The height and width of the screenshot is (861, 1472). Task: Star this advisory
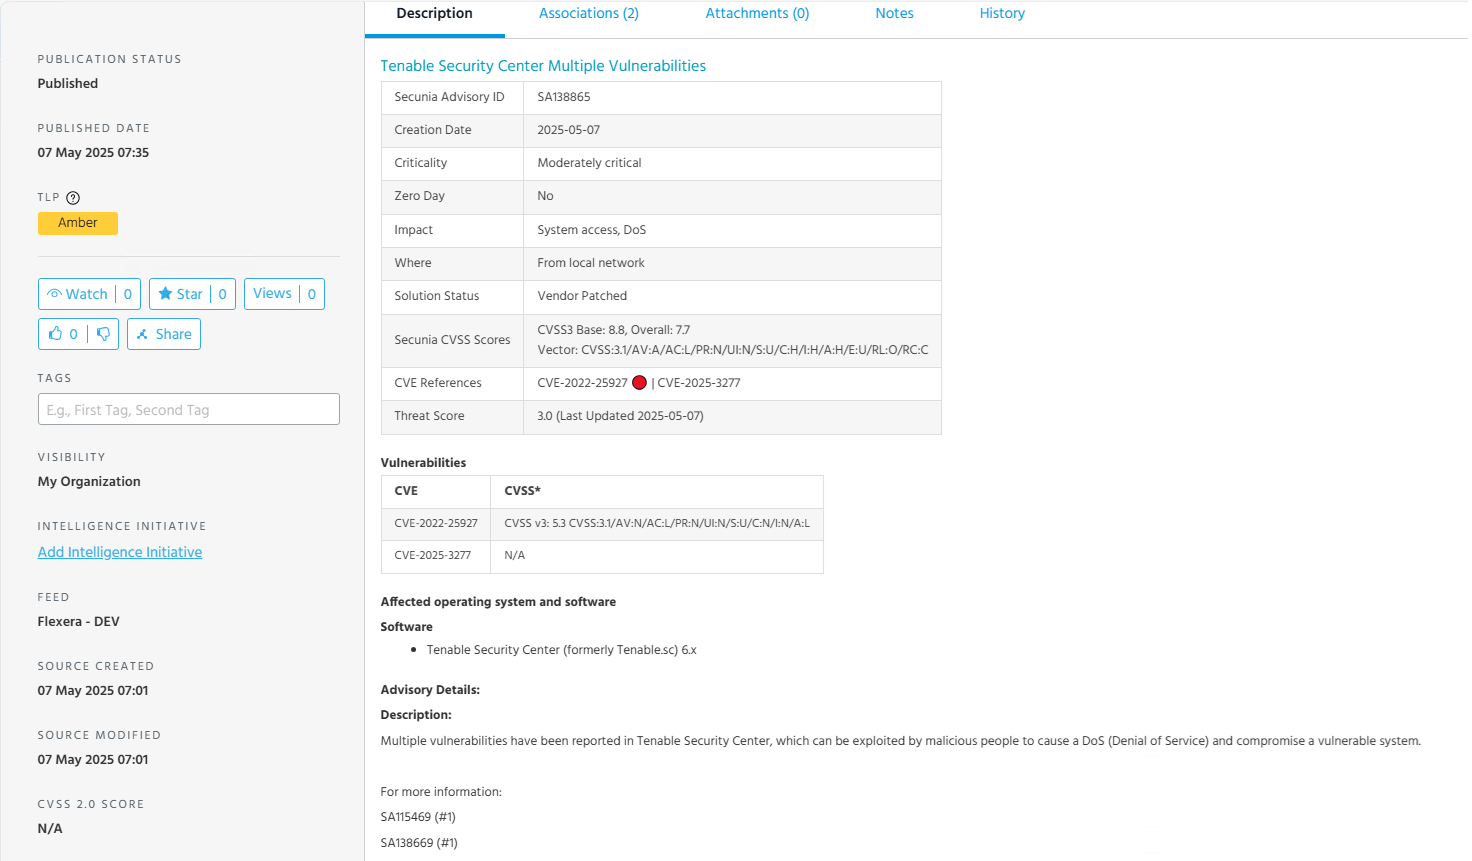(x=192, y=294)
